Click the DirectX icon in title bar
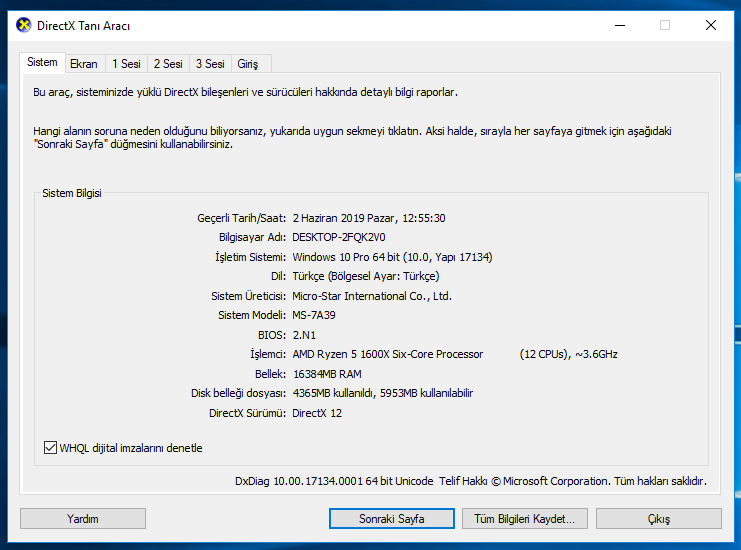This screenshot has height=550, width=741. pyautogui.click(x=24, y=25)
